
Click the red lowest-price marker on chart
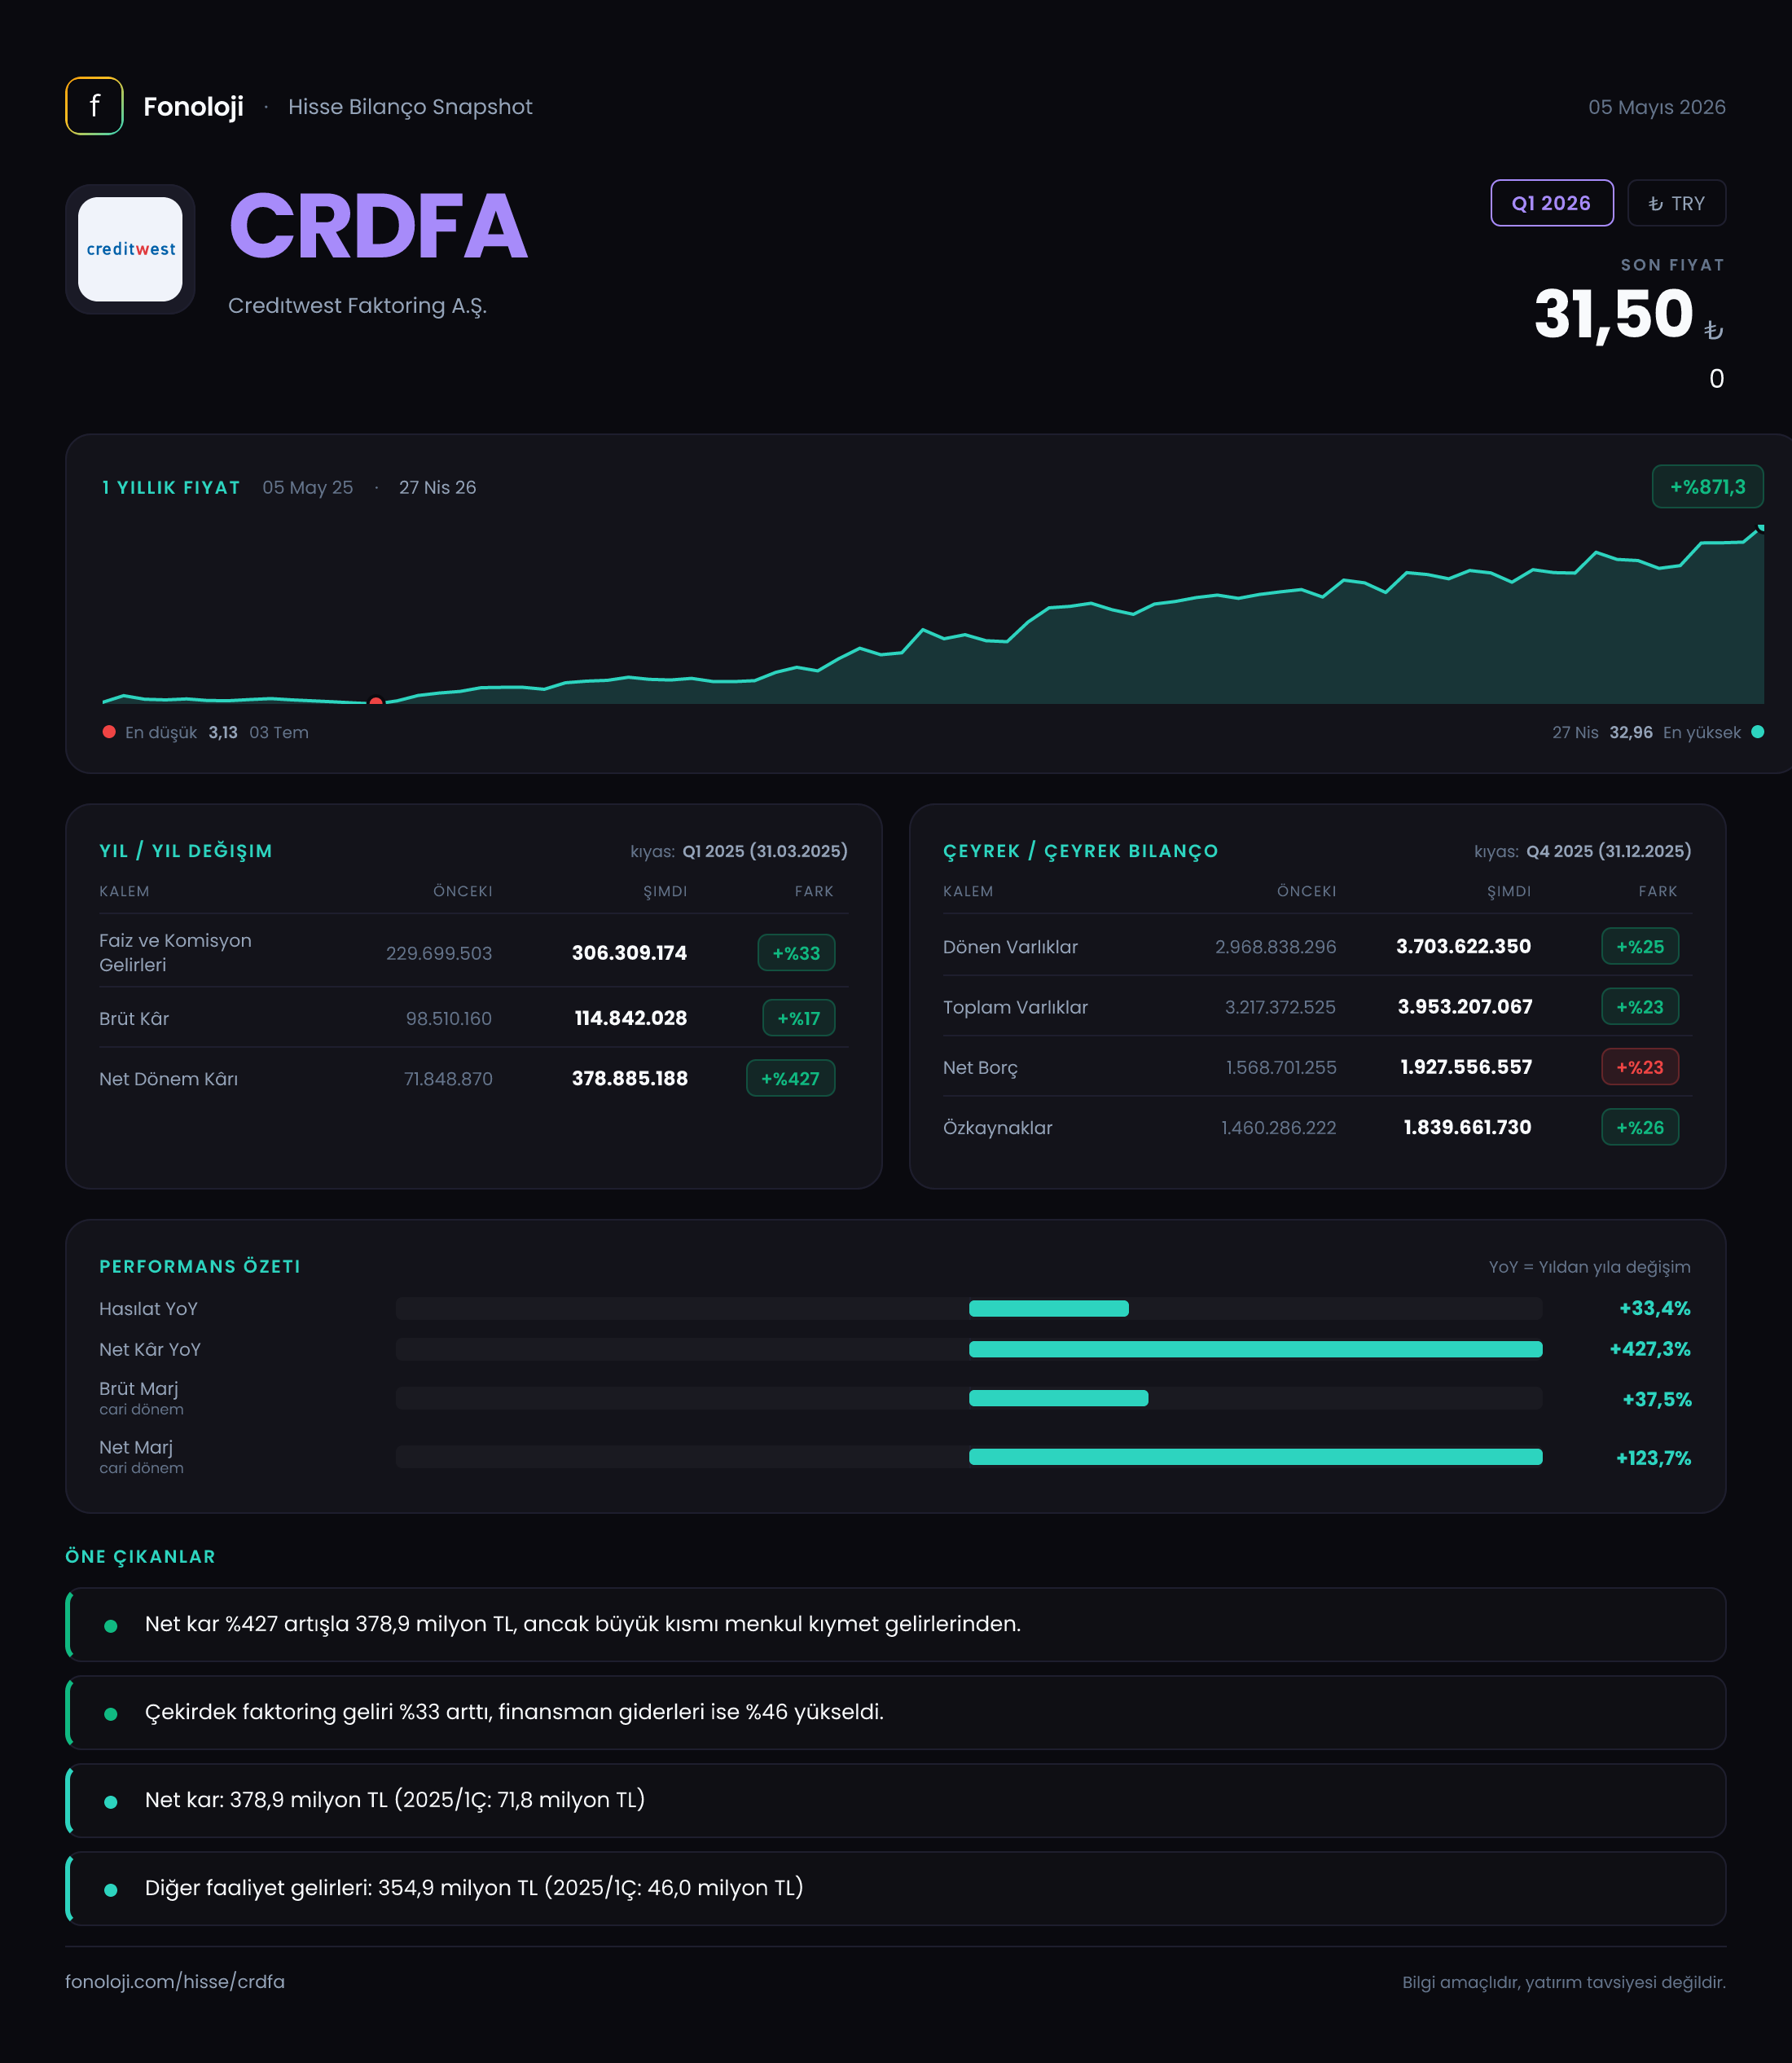[376, 702]
